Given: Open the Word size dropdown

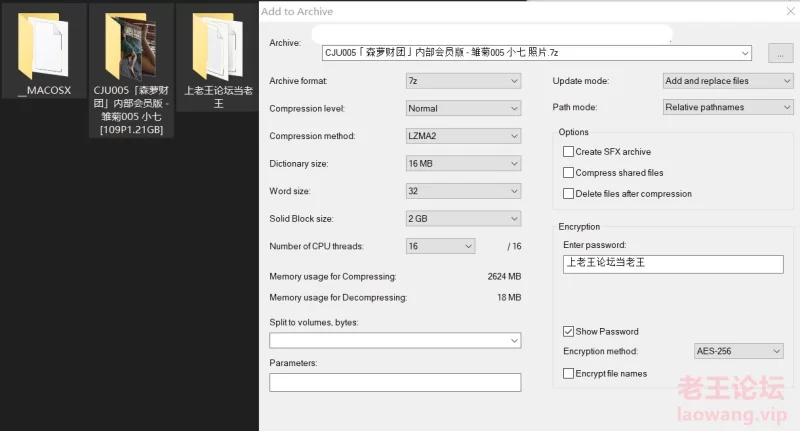Looking at the screenshot, I should [x=463, y=191].
